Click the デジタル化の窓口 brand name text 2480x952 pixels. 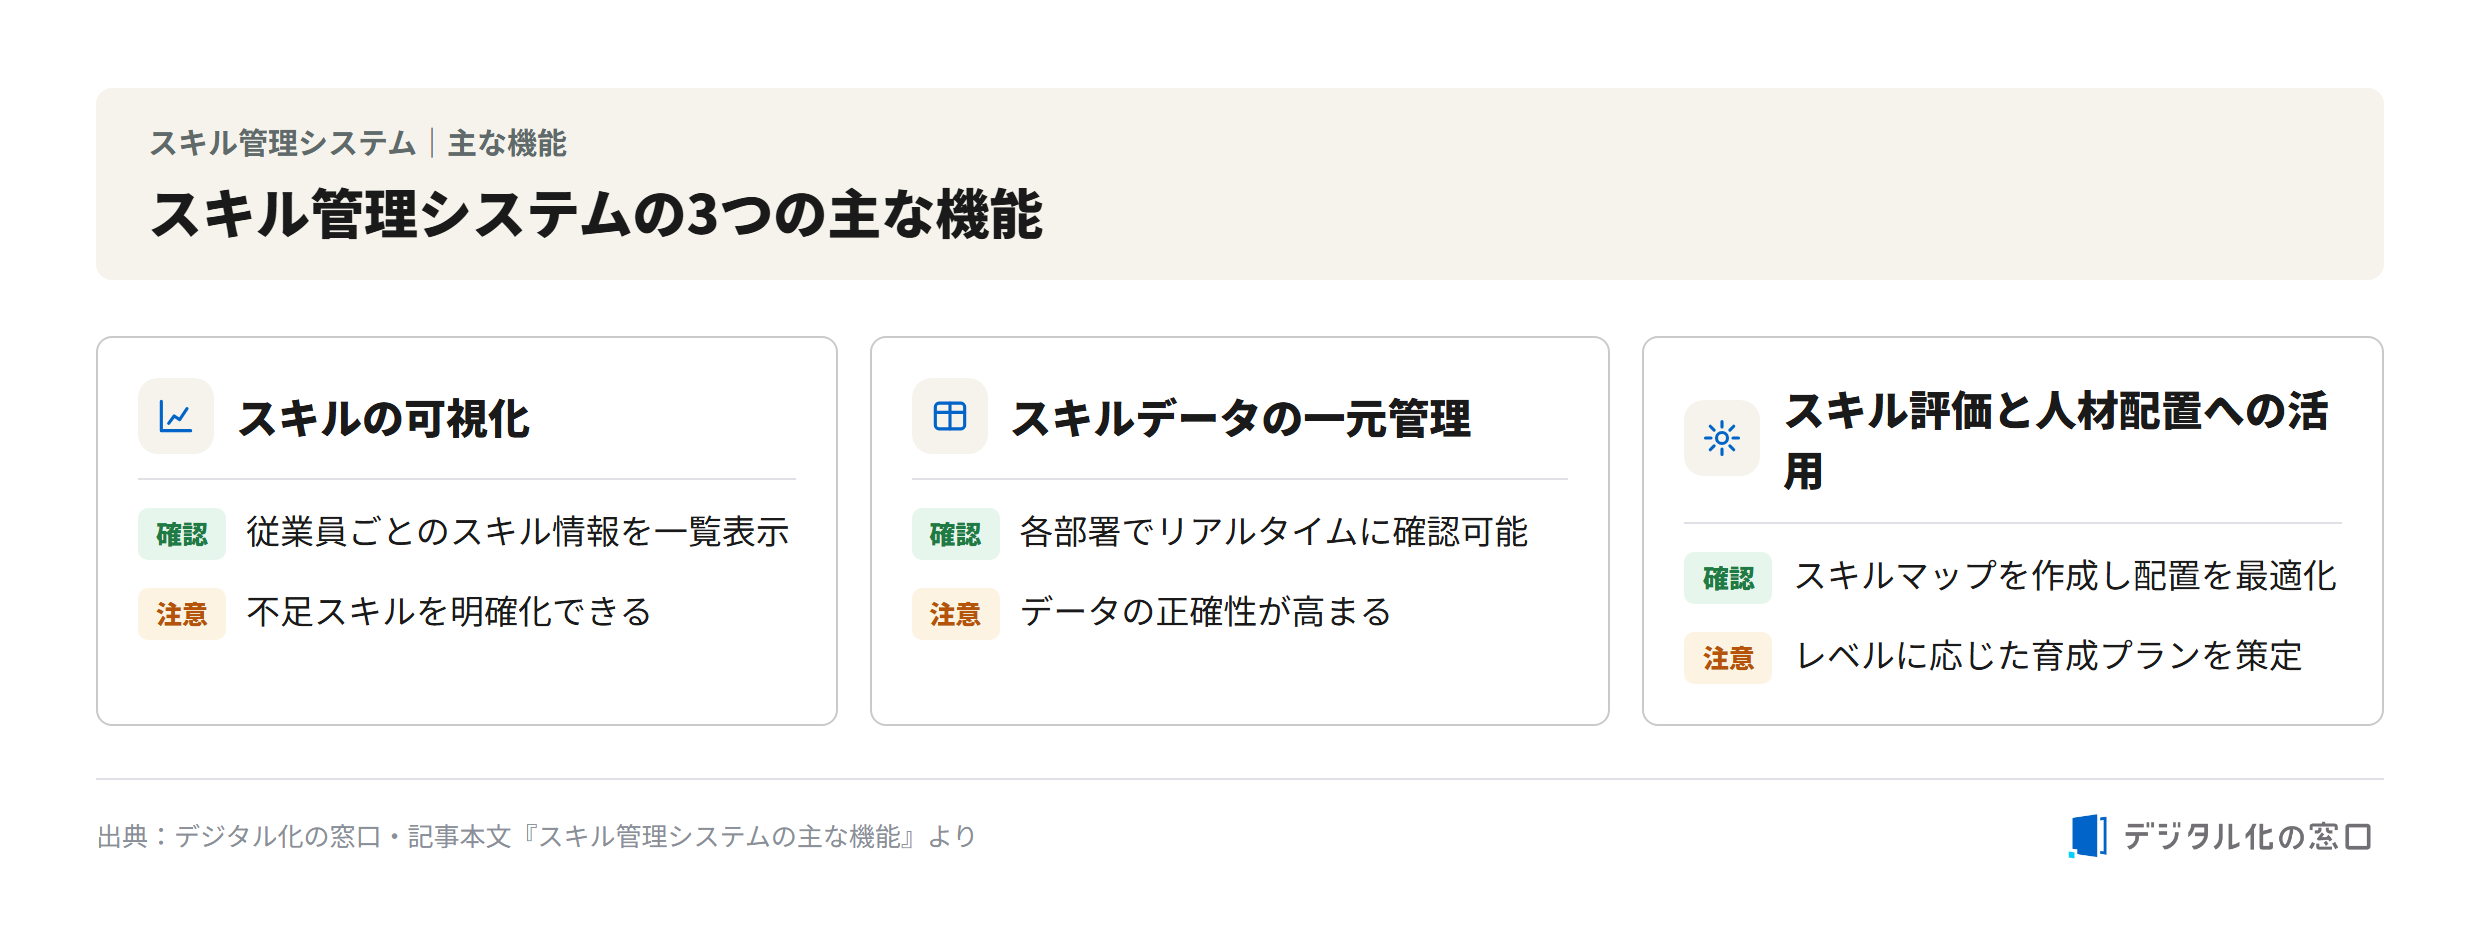[2247, 836]
